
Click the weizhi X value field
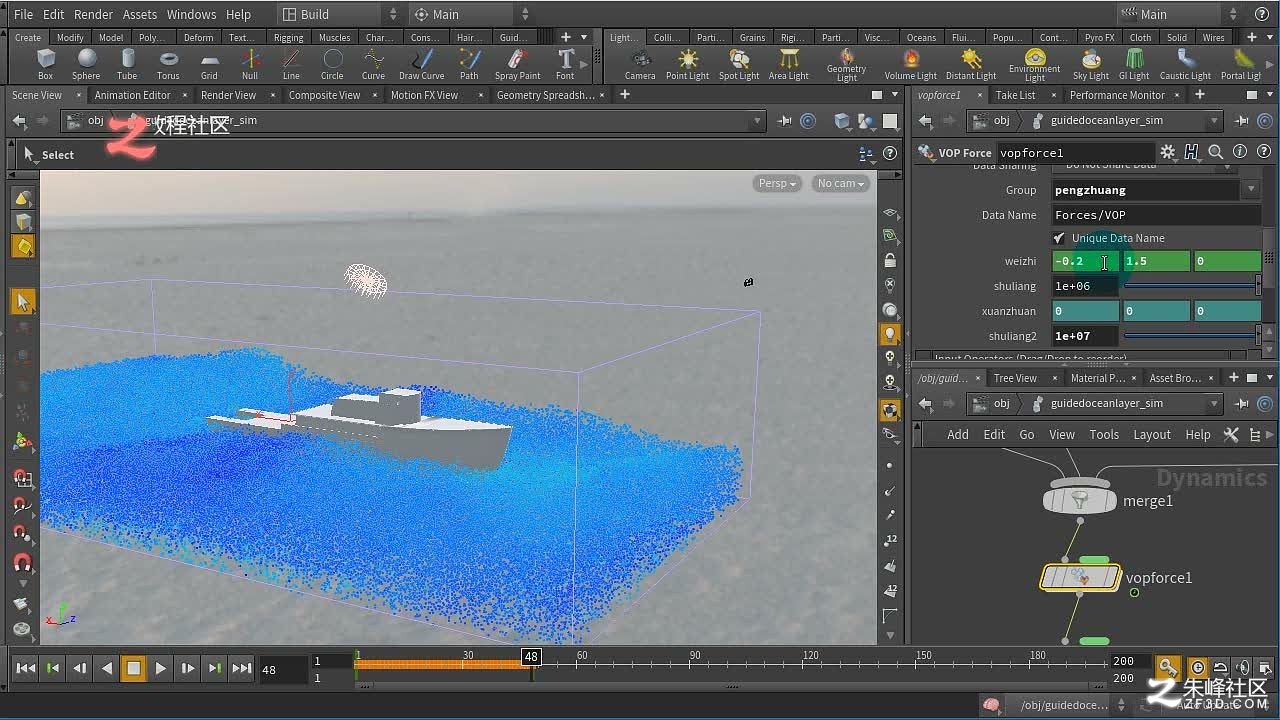pos(1085,262)
